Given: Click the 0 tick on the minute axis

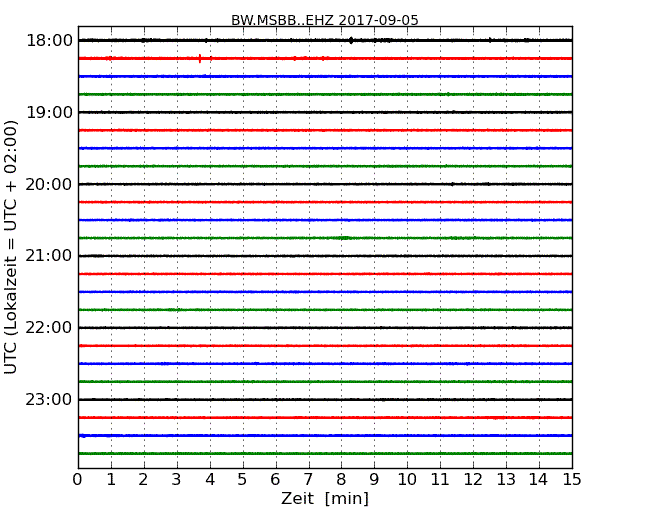Looking at the screenshot, I should pyautogui.click(x=78, y=479).
